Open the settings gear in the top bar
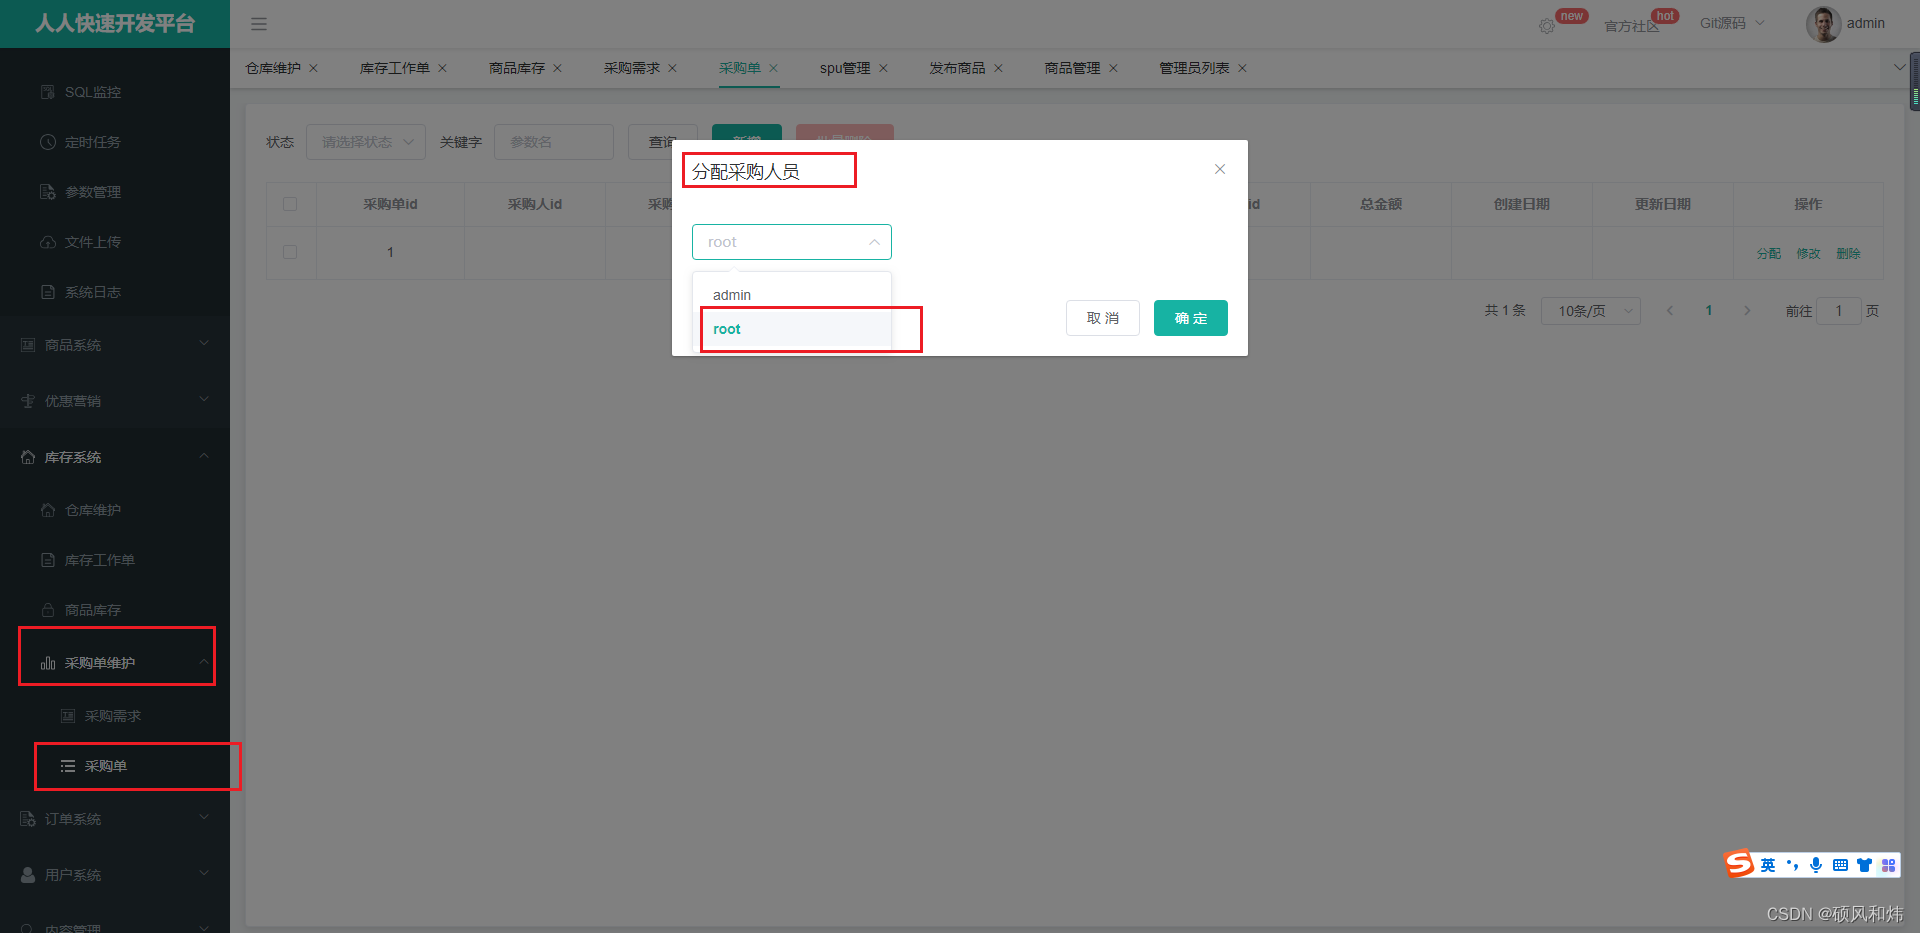 pos(1548,24)
